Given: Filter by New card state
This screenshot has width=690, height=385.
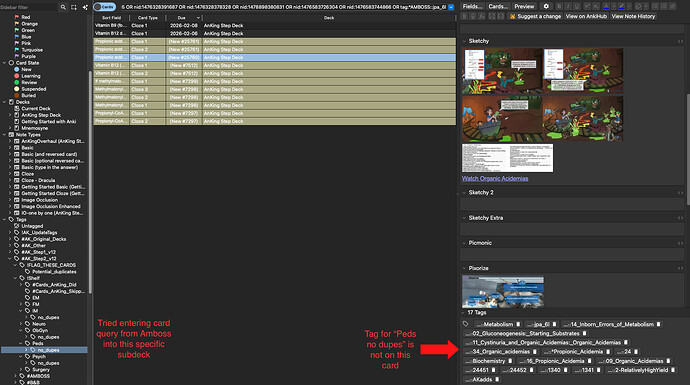Looking at the screenshot, I should click(26, 70).
